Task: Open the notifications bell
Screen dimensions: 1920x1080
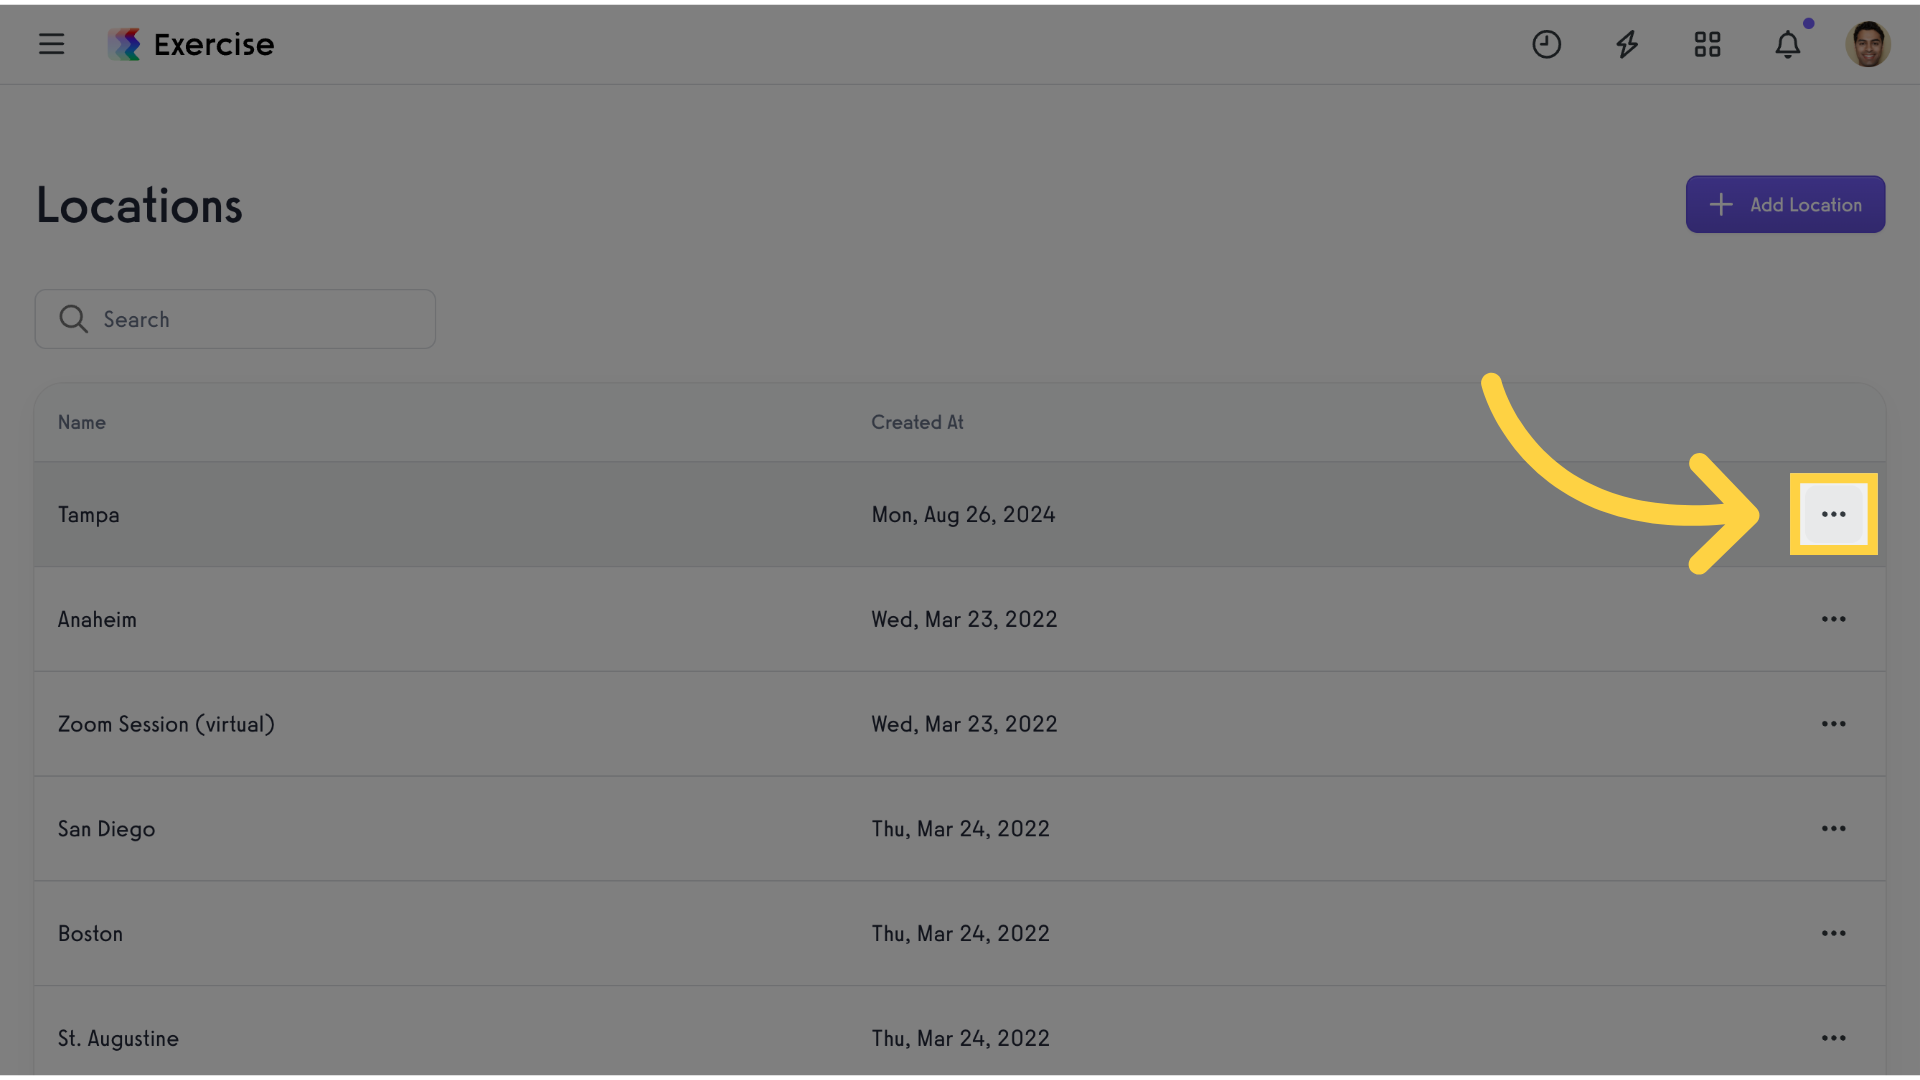Action: (x=1788, y=44)
